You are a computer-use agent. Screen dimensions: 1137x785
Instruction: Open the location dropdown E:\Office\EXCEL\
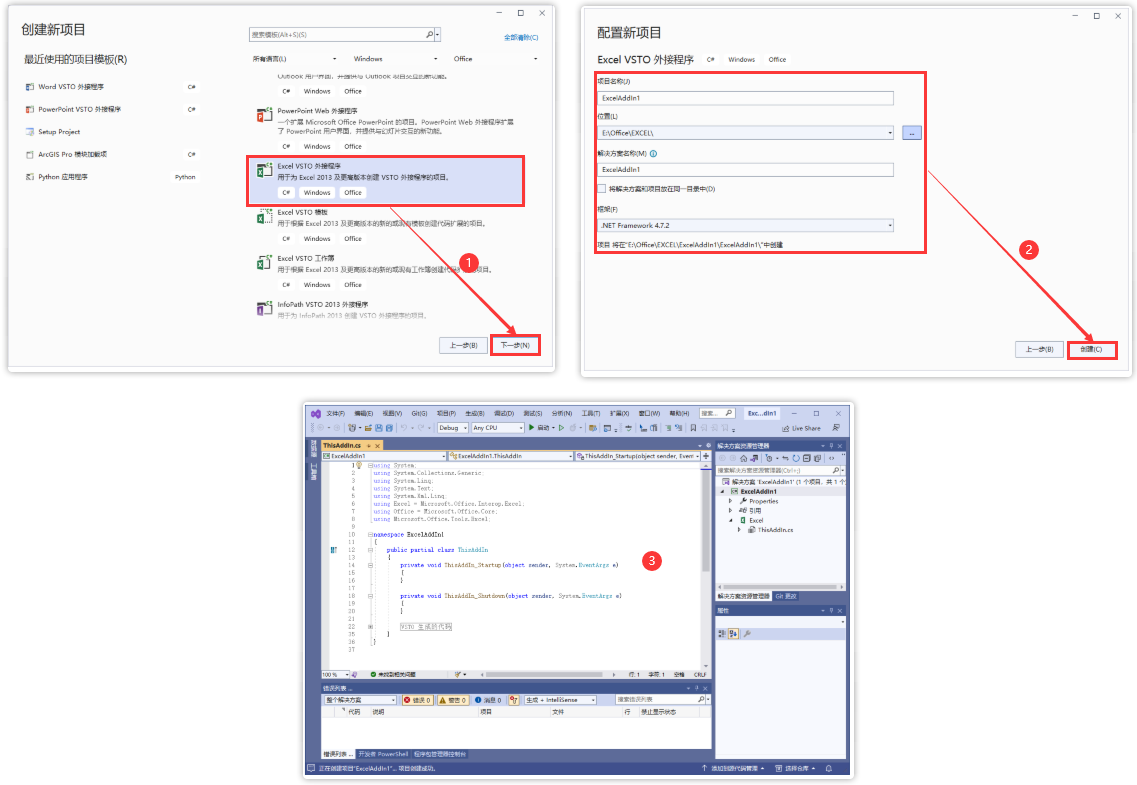click(745, 133)
